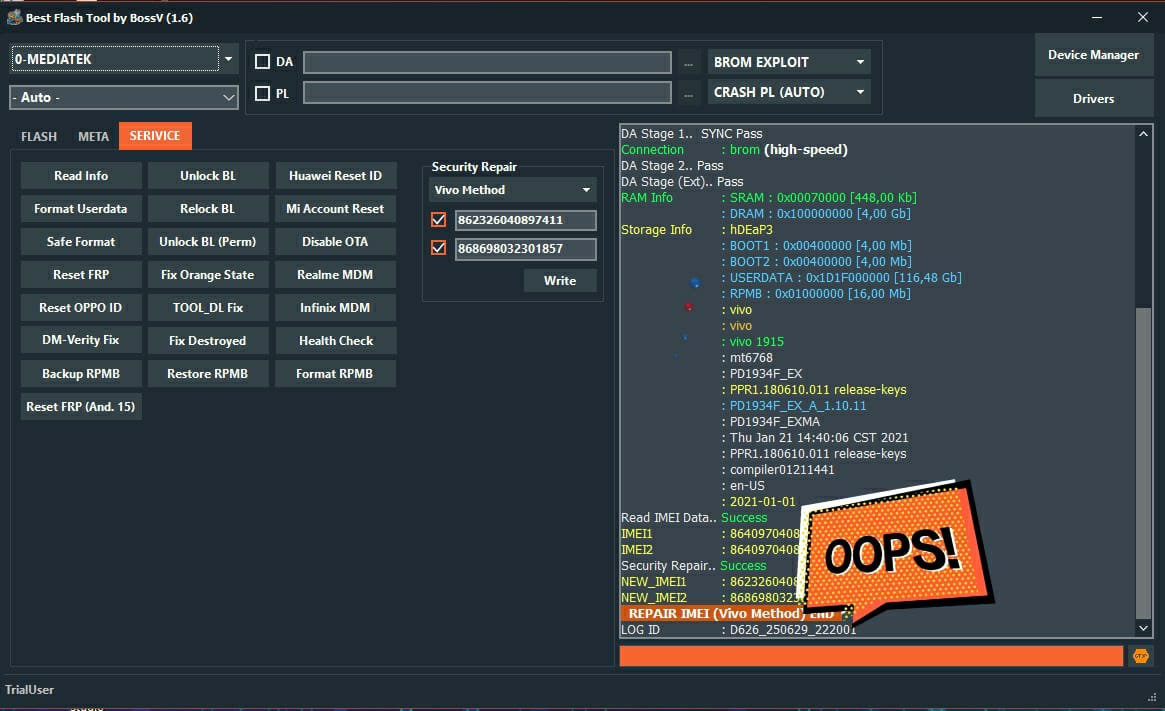Click Disable OTA button
The image size is (1165, 711).
point(335,241)
